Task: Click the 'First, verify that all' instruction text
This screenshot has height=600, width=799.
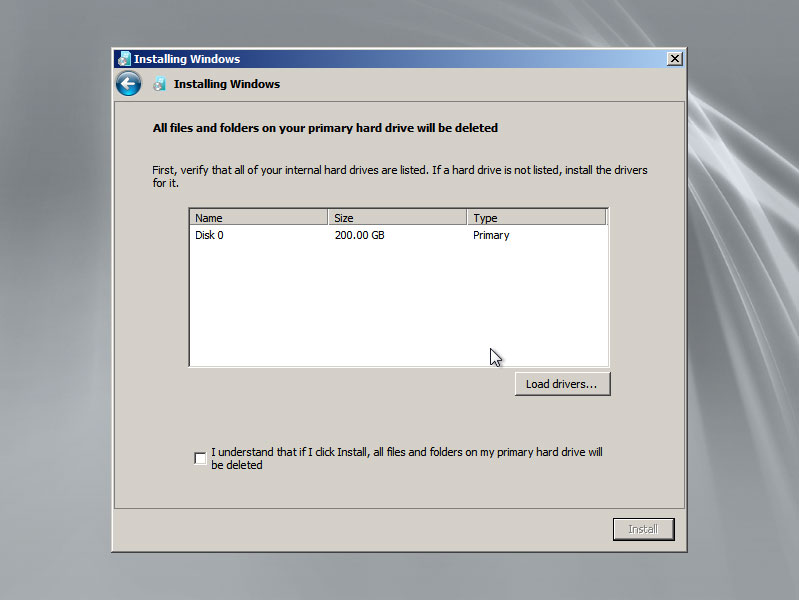Action: 400,176
